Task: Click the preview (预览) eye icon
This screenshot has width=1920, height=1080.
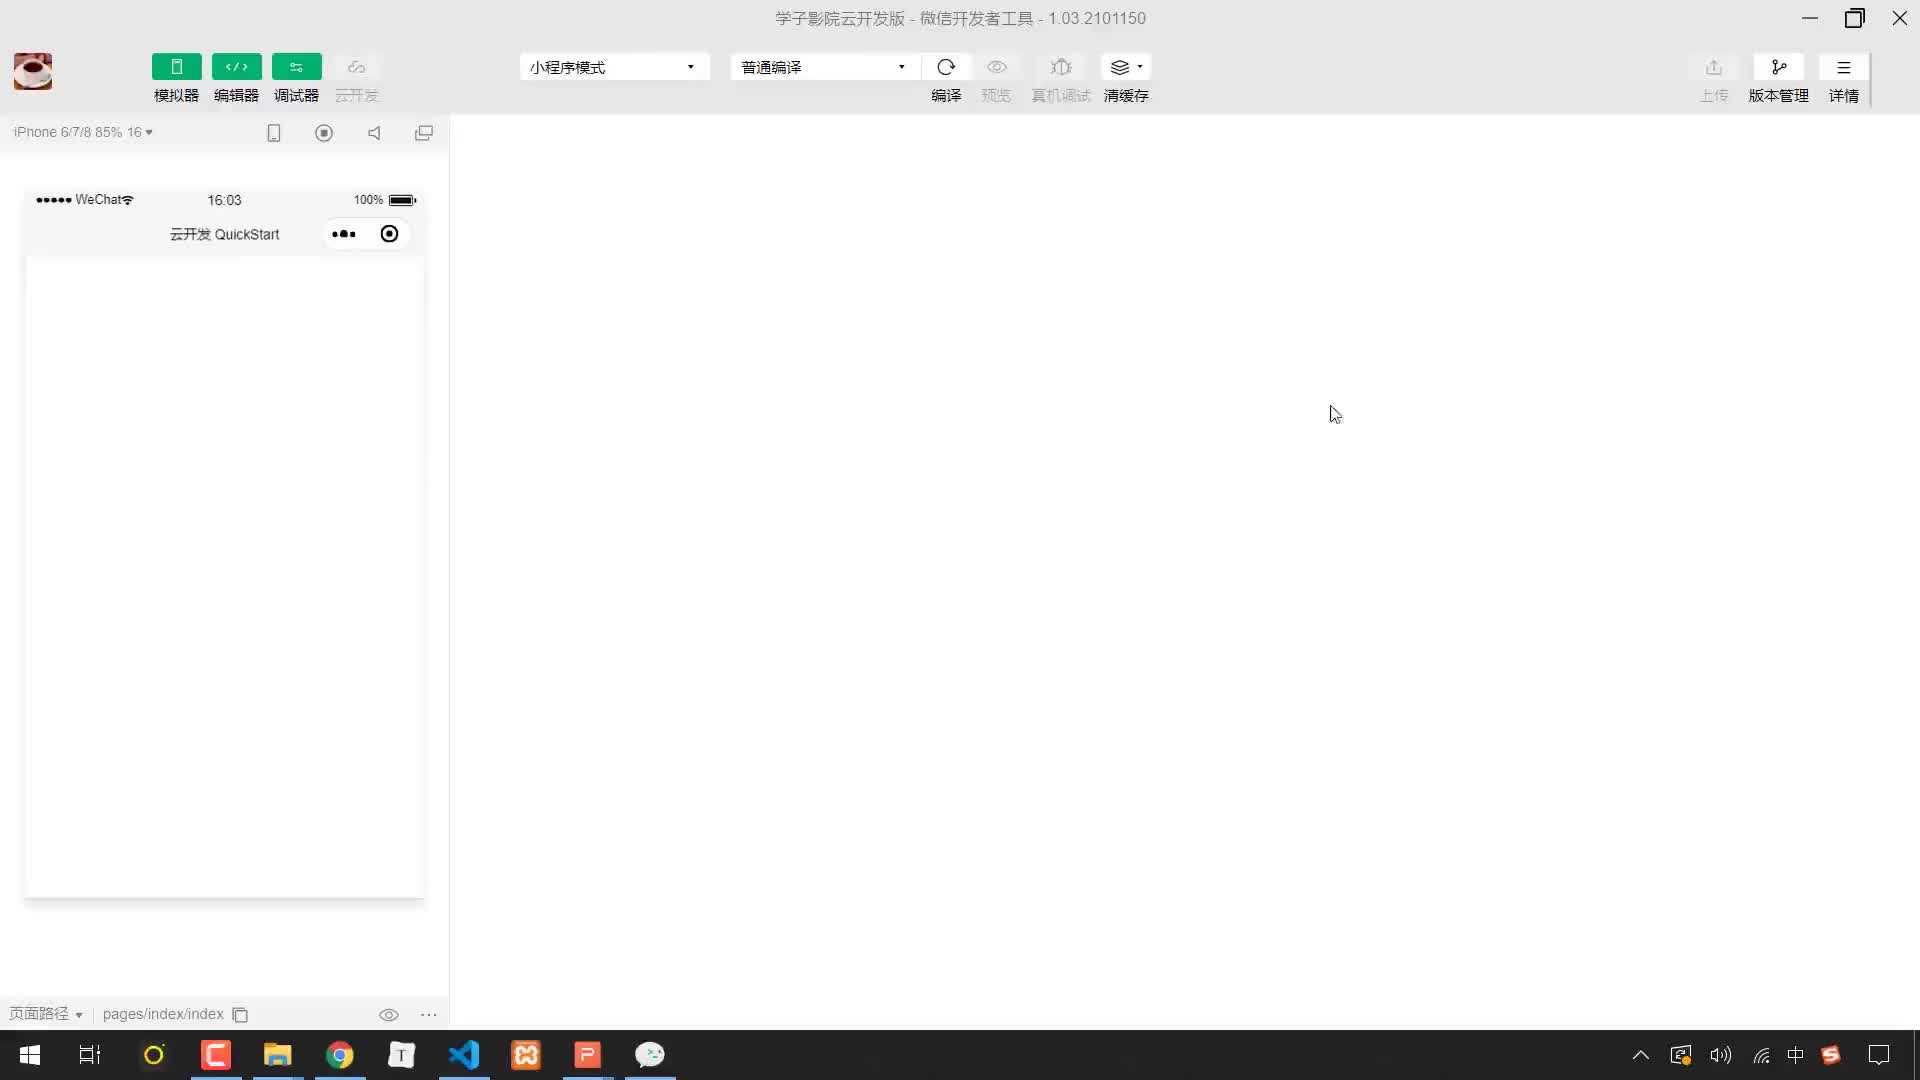Action: pyautogui.click(x=996, y=67)
